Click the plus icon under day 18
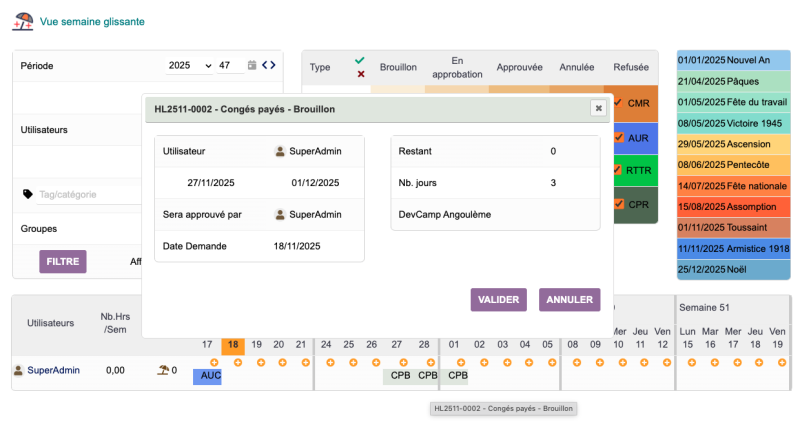Screen dimensions: 800x440 point(232,362)
